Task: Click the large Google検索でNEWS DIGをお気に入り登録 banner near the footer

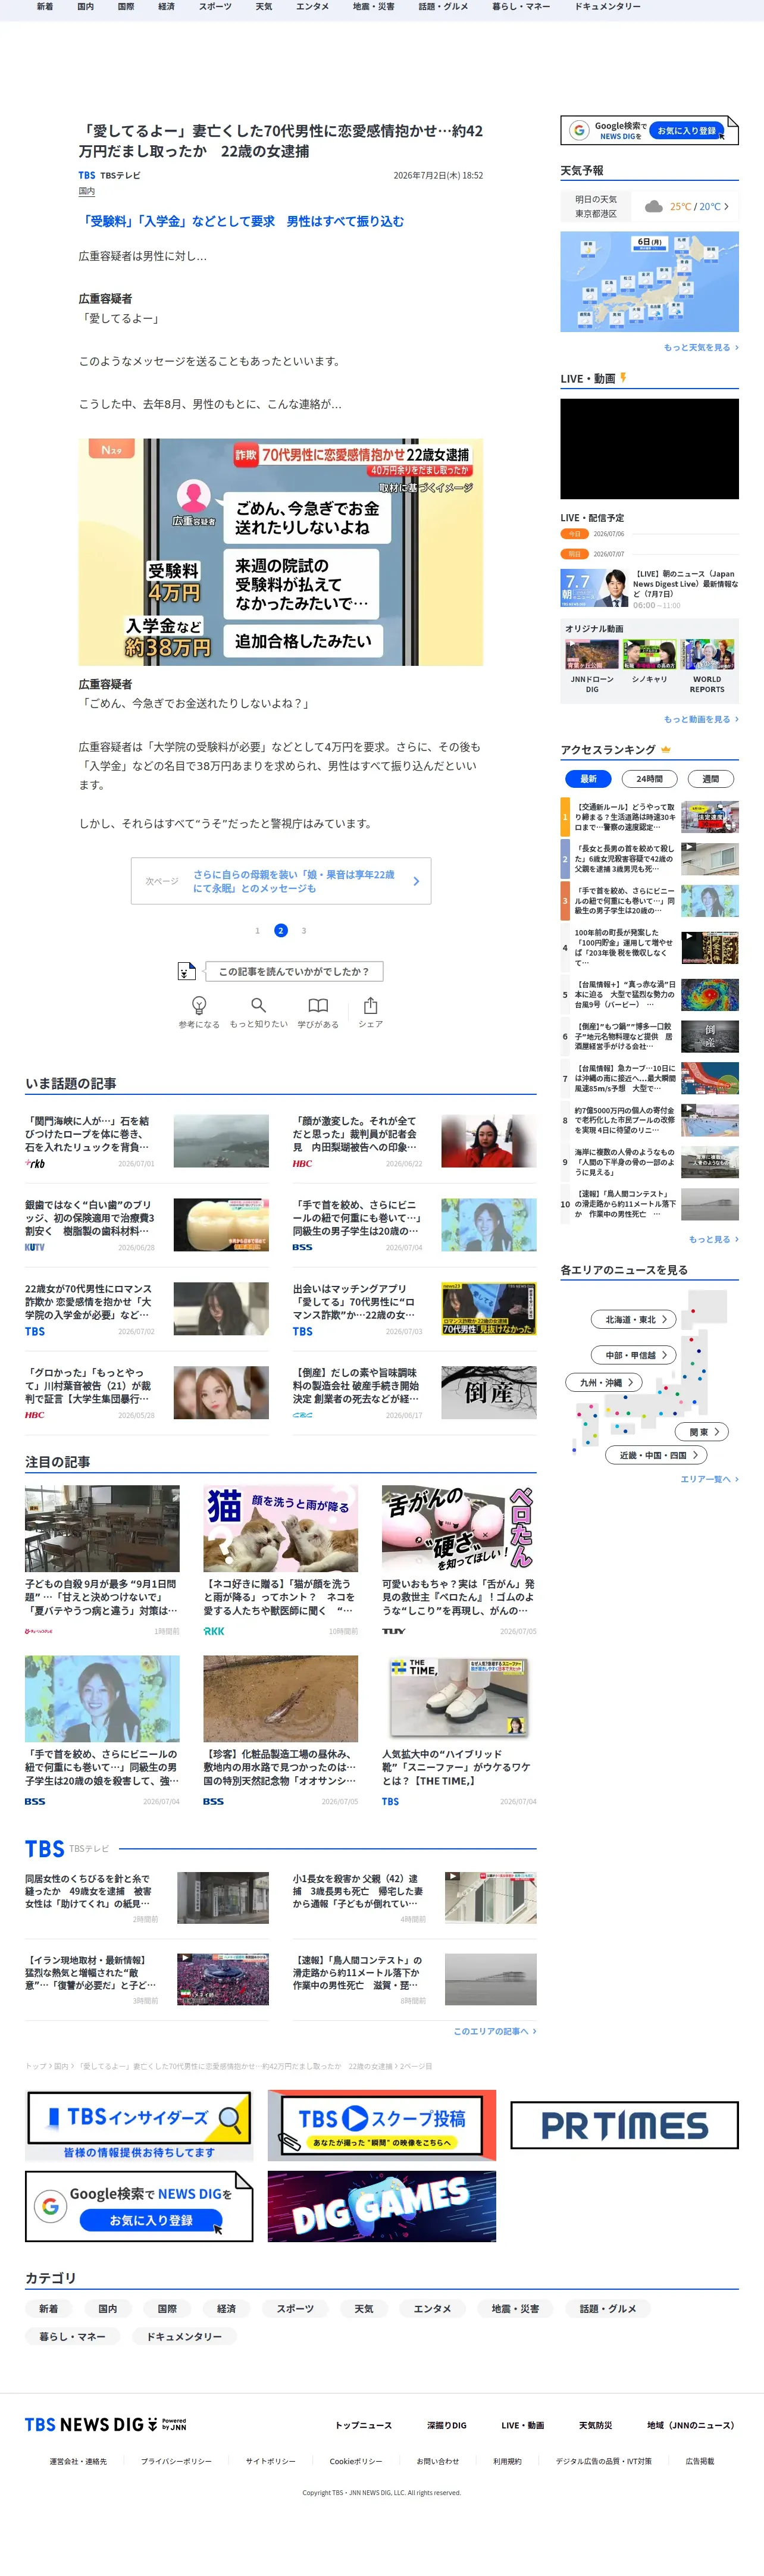Action: (x=139, y=2207)
